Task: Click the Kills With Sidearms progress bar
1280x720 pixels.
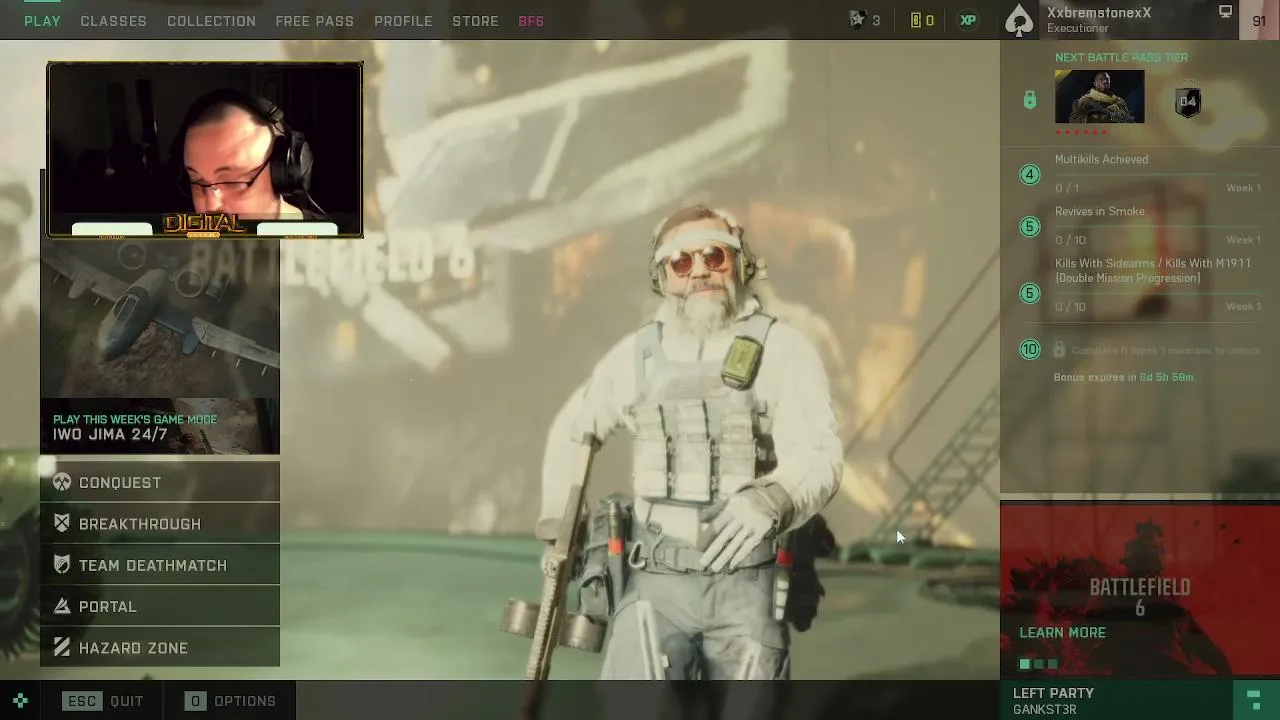Action: point(1157,294)
